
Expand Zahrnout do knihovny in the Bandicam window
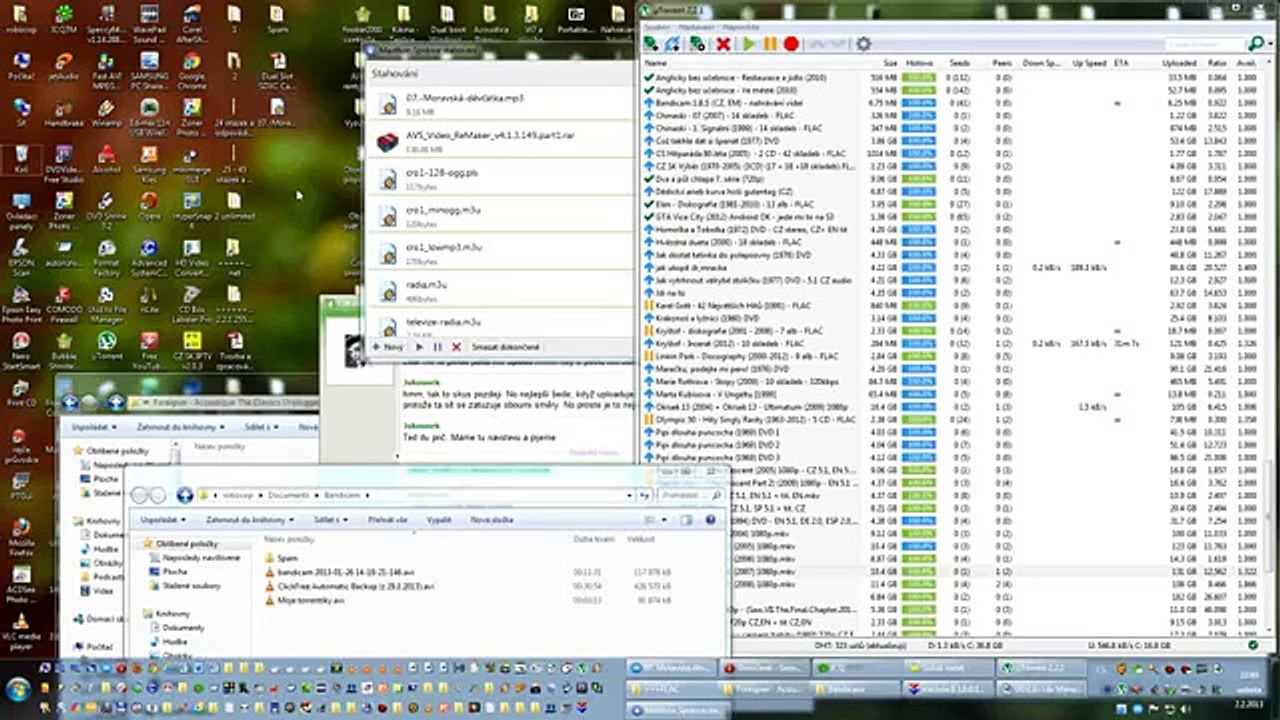pyautogui.click(x=250, y=520)
